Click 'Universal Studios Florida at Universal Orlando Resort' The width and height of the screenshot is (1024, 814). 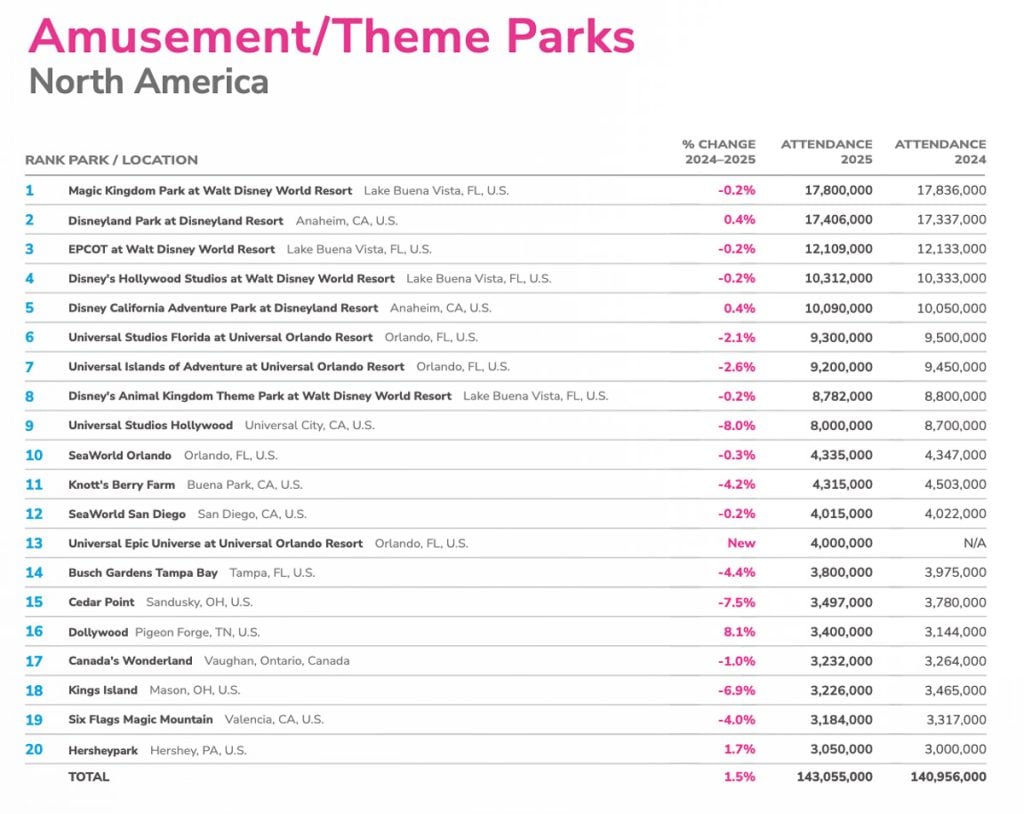pyautogui.click(x=221, y=338)
